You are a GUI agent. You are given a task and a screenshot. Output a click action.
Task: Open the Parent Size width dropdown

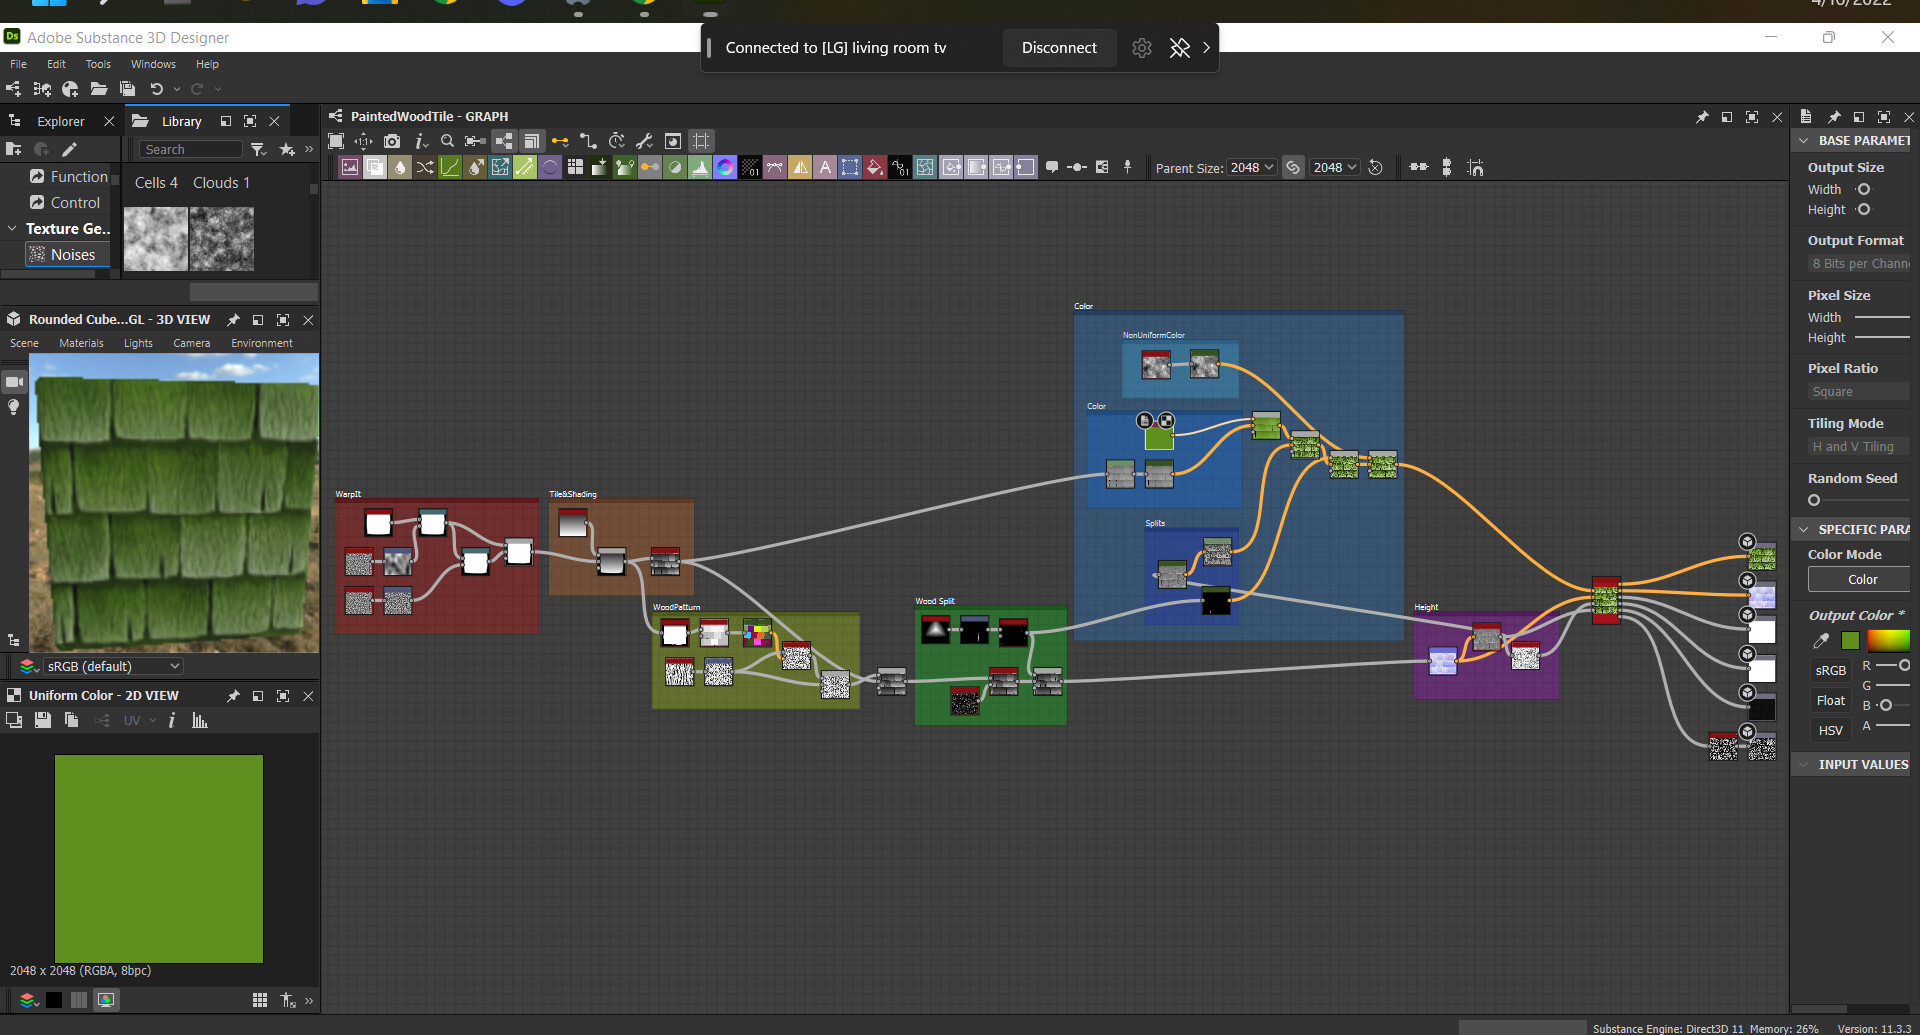pos(1252,167)
